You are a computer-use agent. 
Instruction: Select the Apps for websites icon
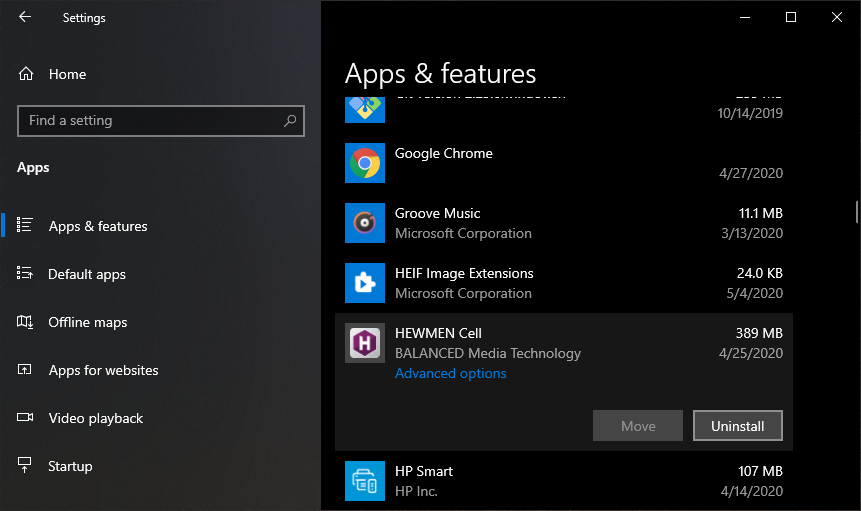[x=24, y=369]
